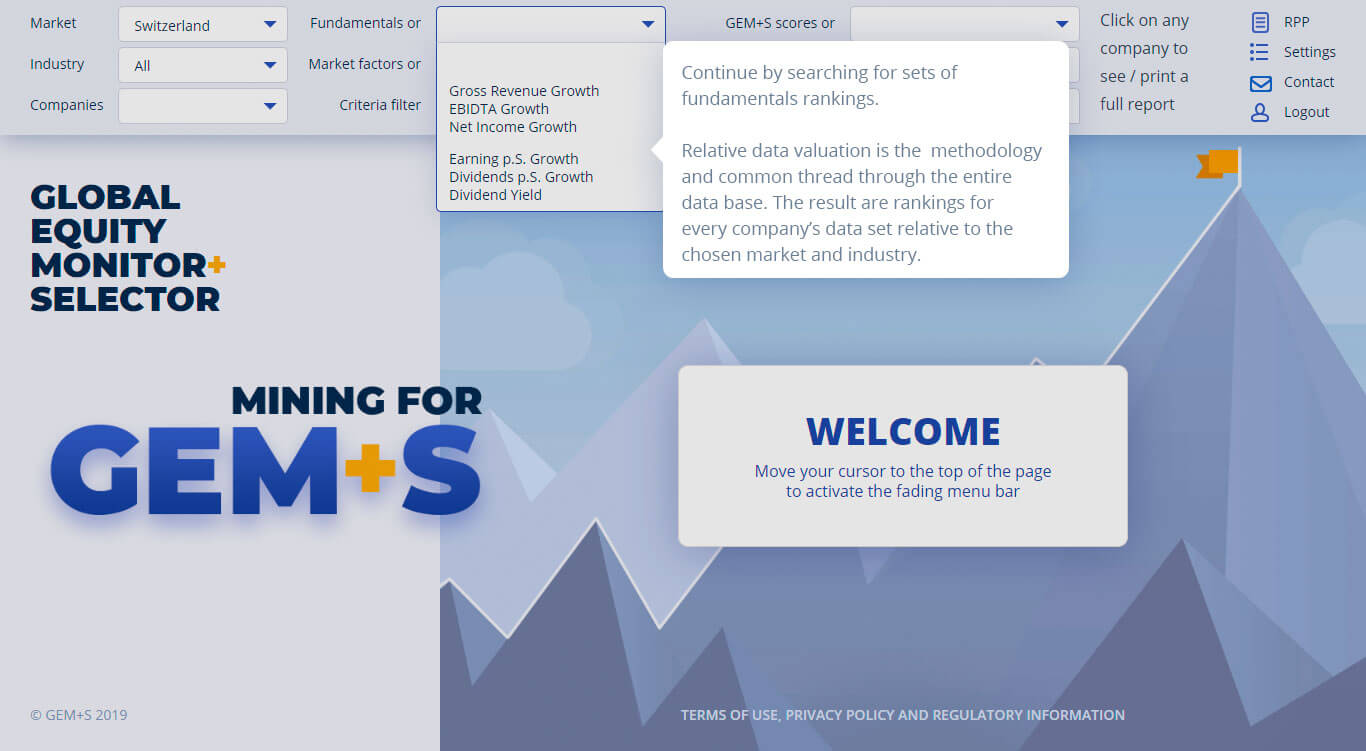The height and width of the screenshot is (751, 1366).
Task: Select Gross Revenue Growth option
Action: 524,91
